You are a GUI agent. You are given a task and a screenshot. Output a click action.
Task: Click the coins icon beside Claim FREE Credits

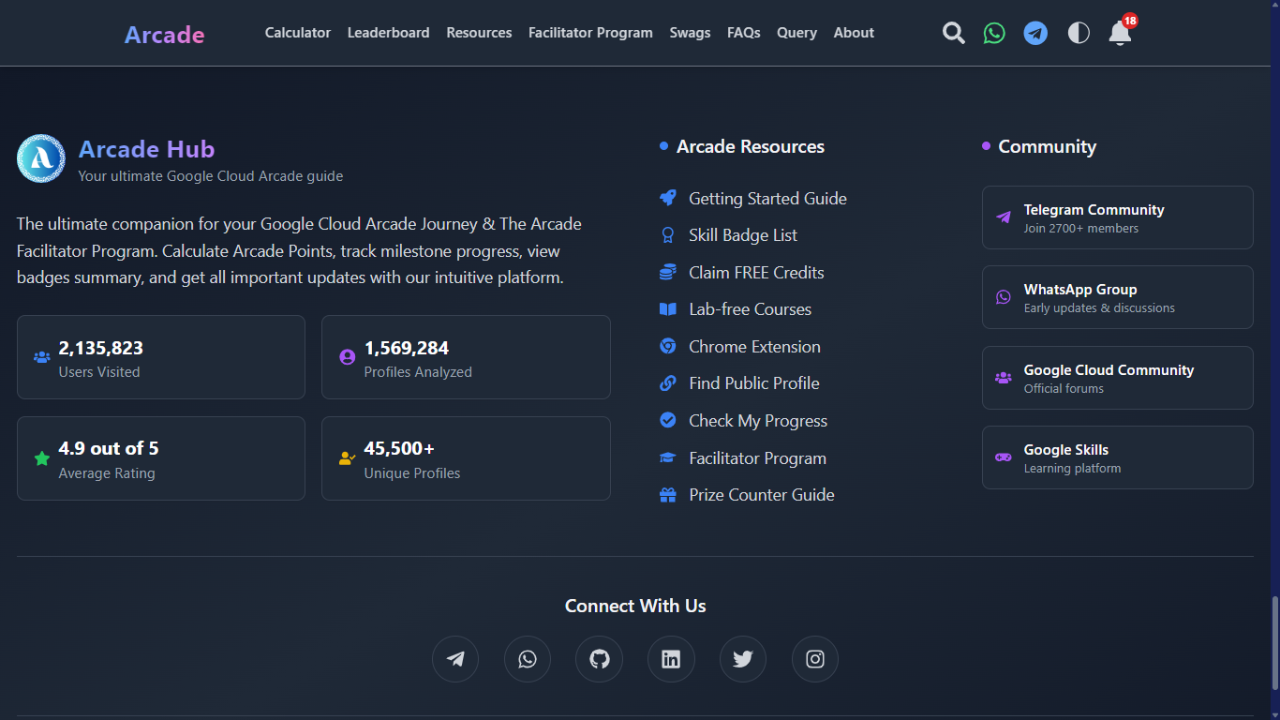[x=668, y=272]
